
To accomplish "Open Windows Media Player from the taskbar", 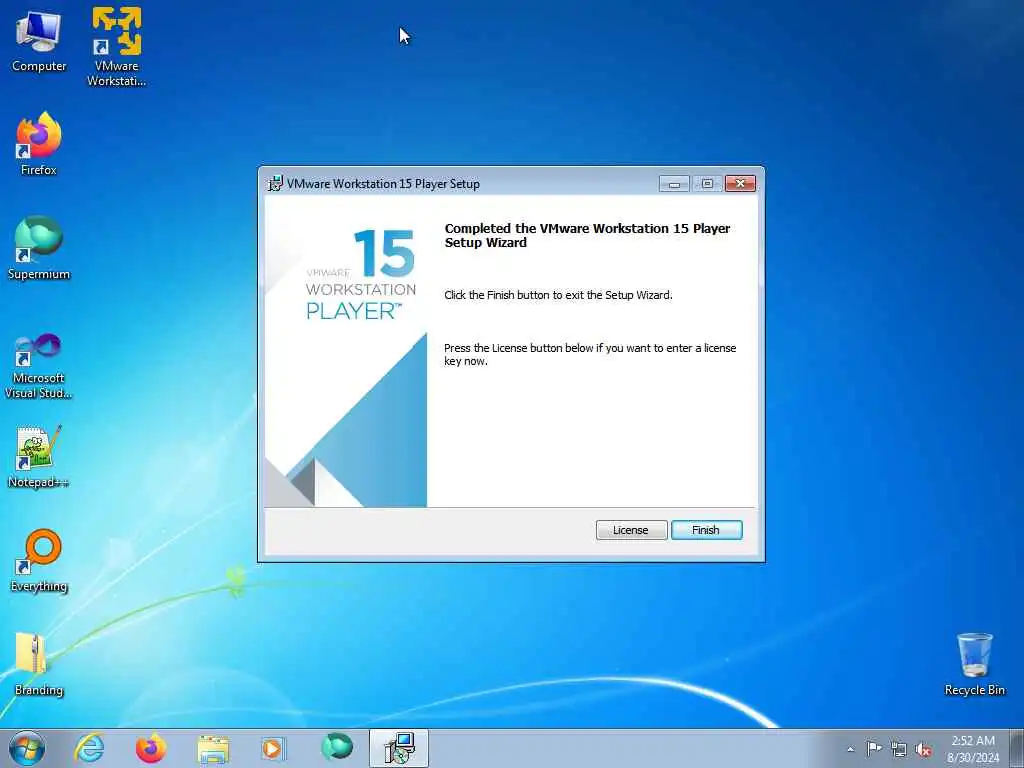I will (274, 748).
